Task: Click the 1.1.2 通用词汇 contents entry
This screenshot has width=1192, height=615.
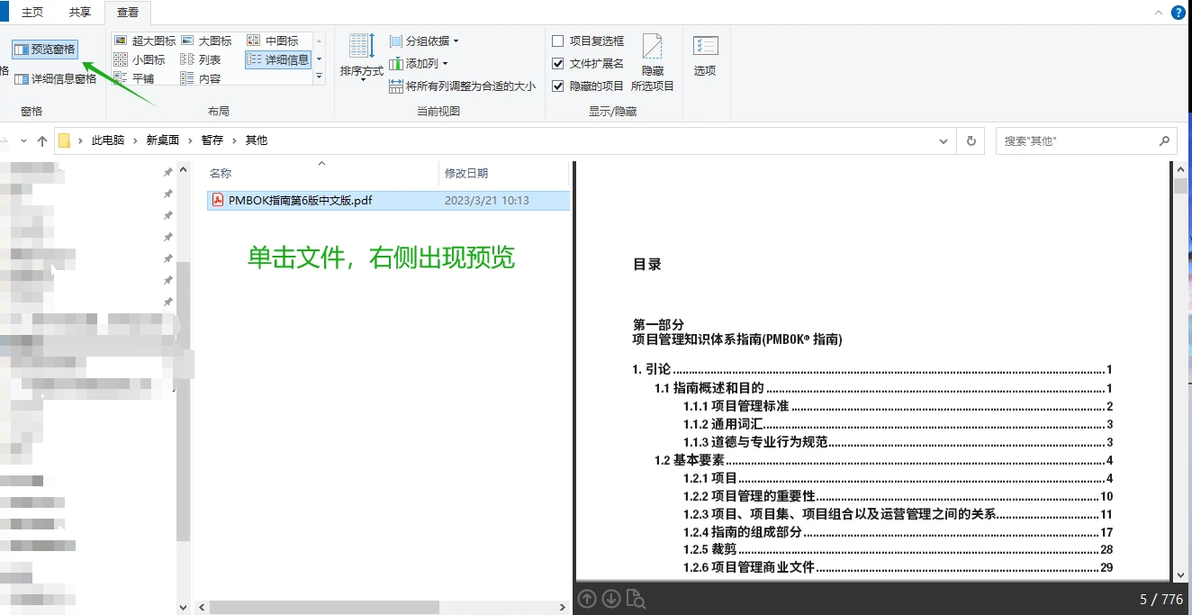Action: pyautogui.click(x=898, y=424)
